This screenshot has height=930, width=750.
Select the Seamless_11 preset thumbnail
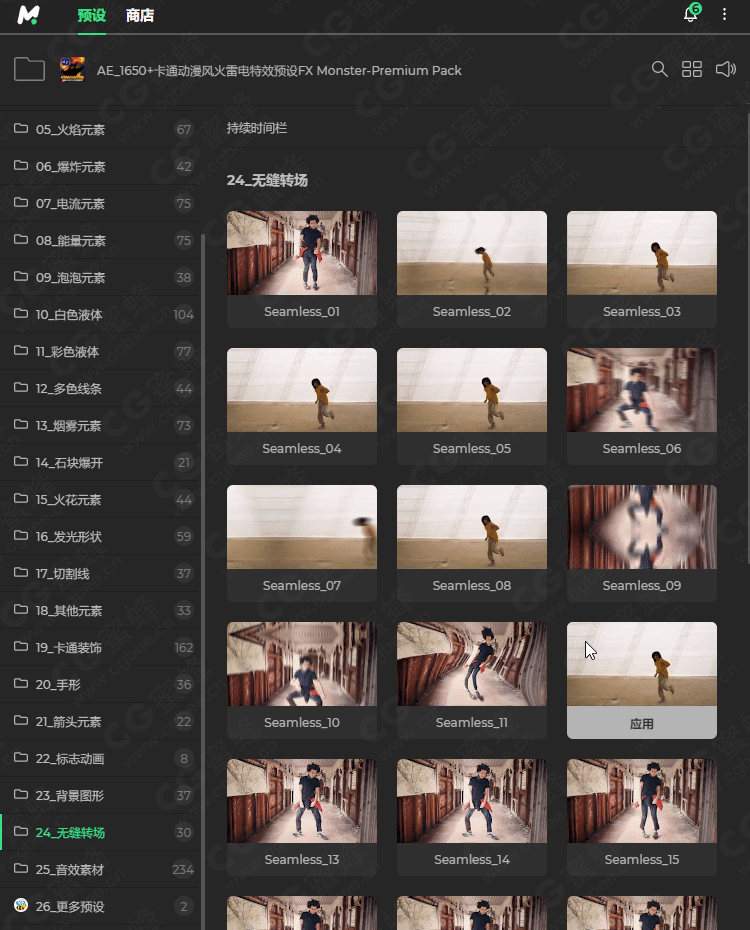(471, 664)
